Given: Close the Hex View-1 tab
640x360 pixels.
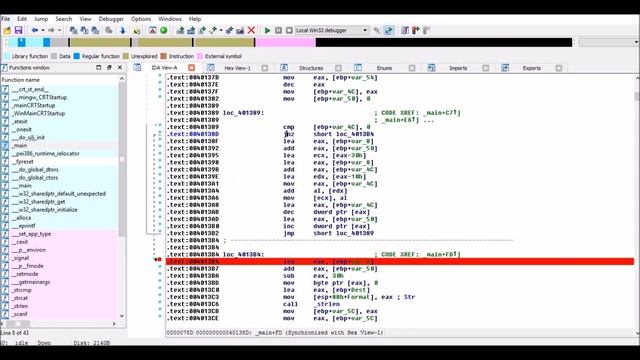Looking at the screenshot, I should (264, 68).
